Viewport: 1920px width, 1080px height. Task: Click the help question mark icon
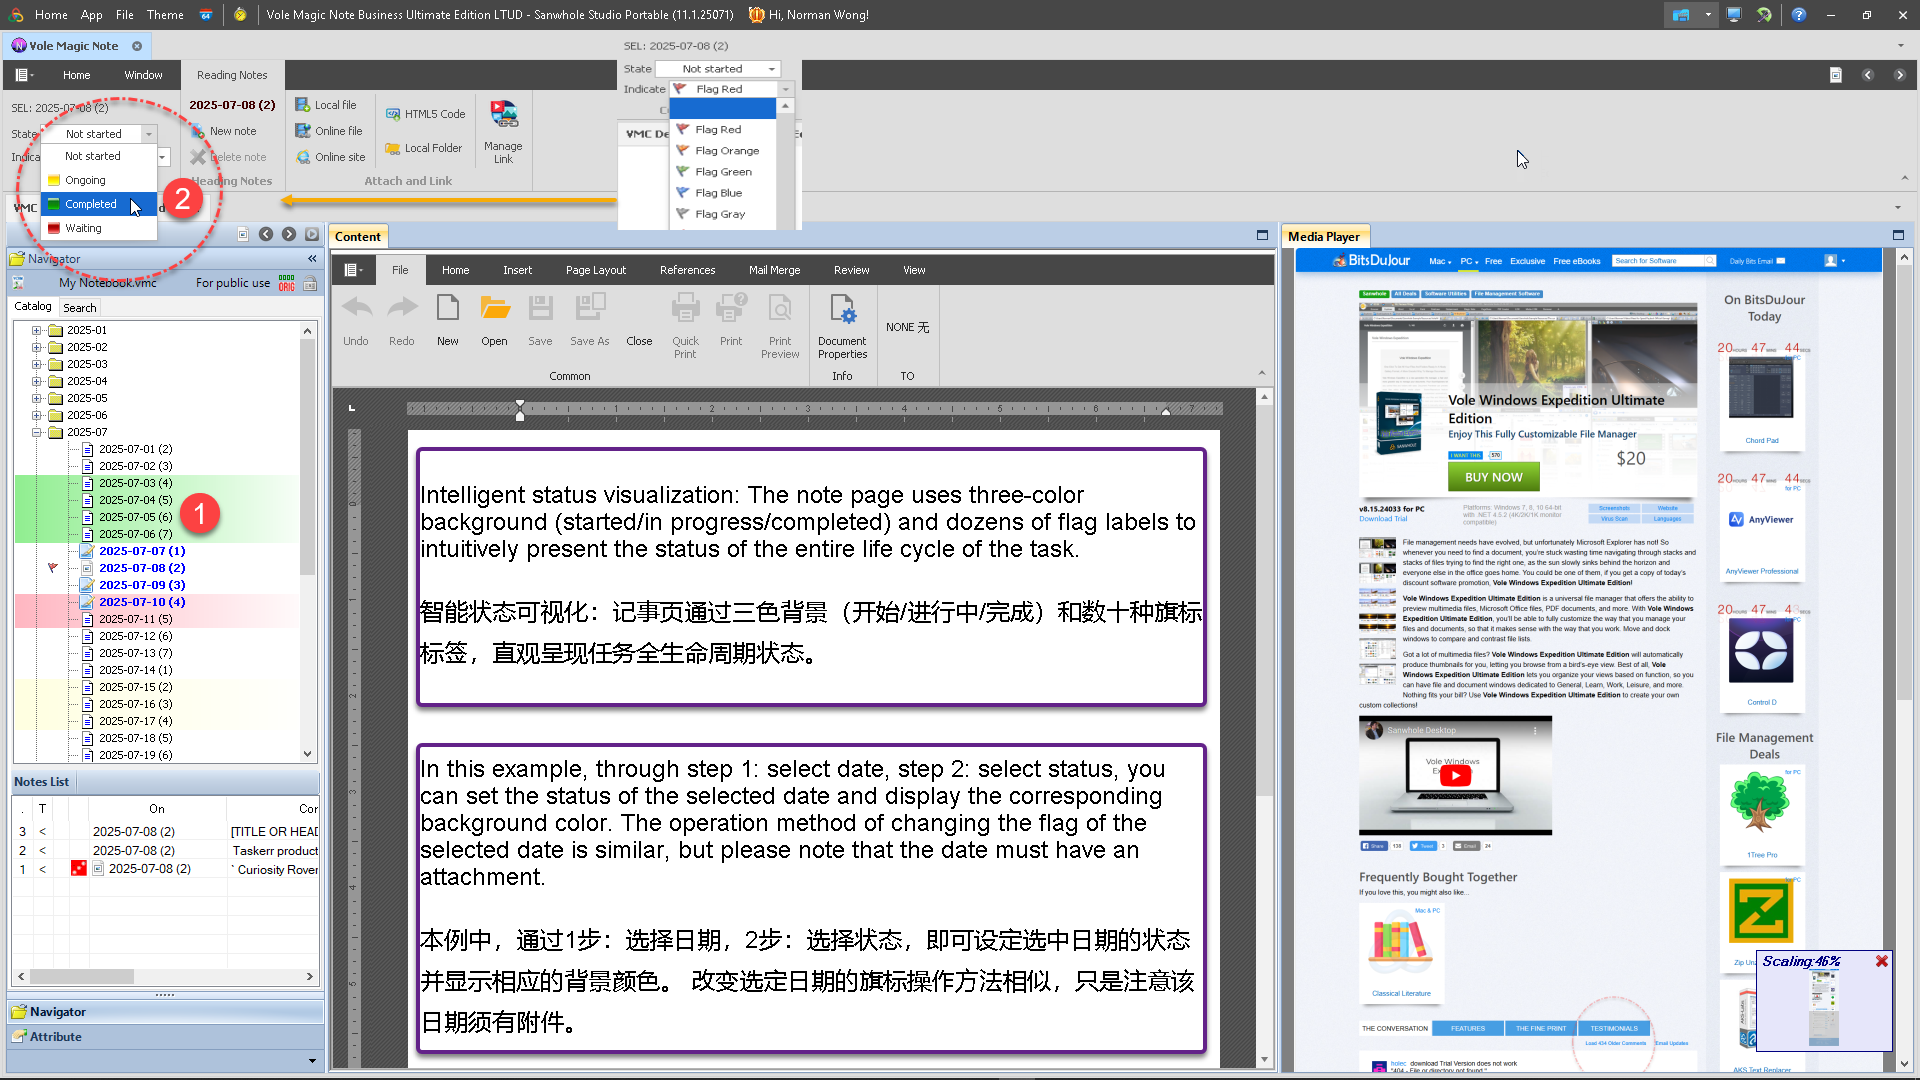coord(1799,15)
